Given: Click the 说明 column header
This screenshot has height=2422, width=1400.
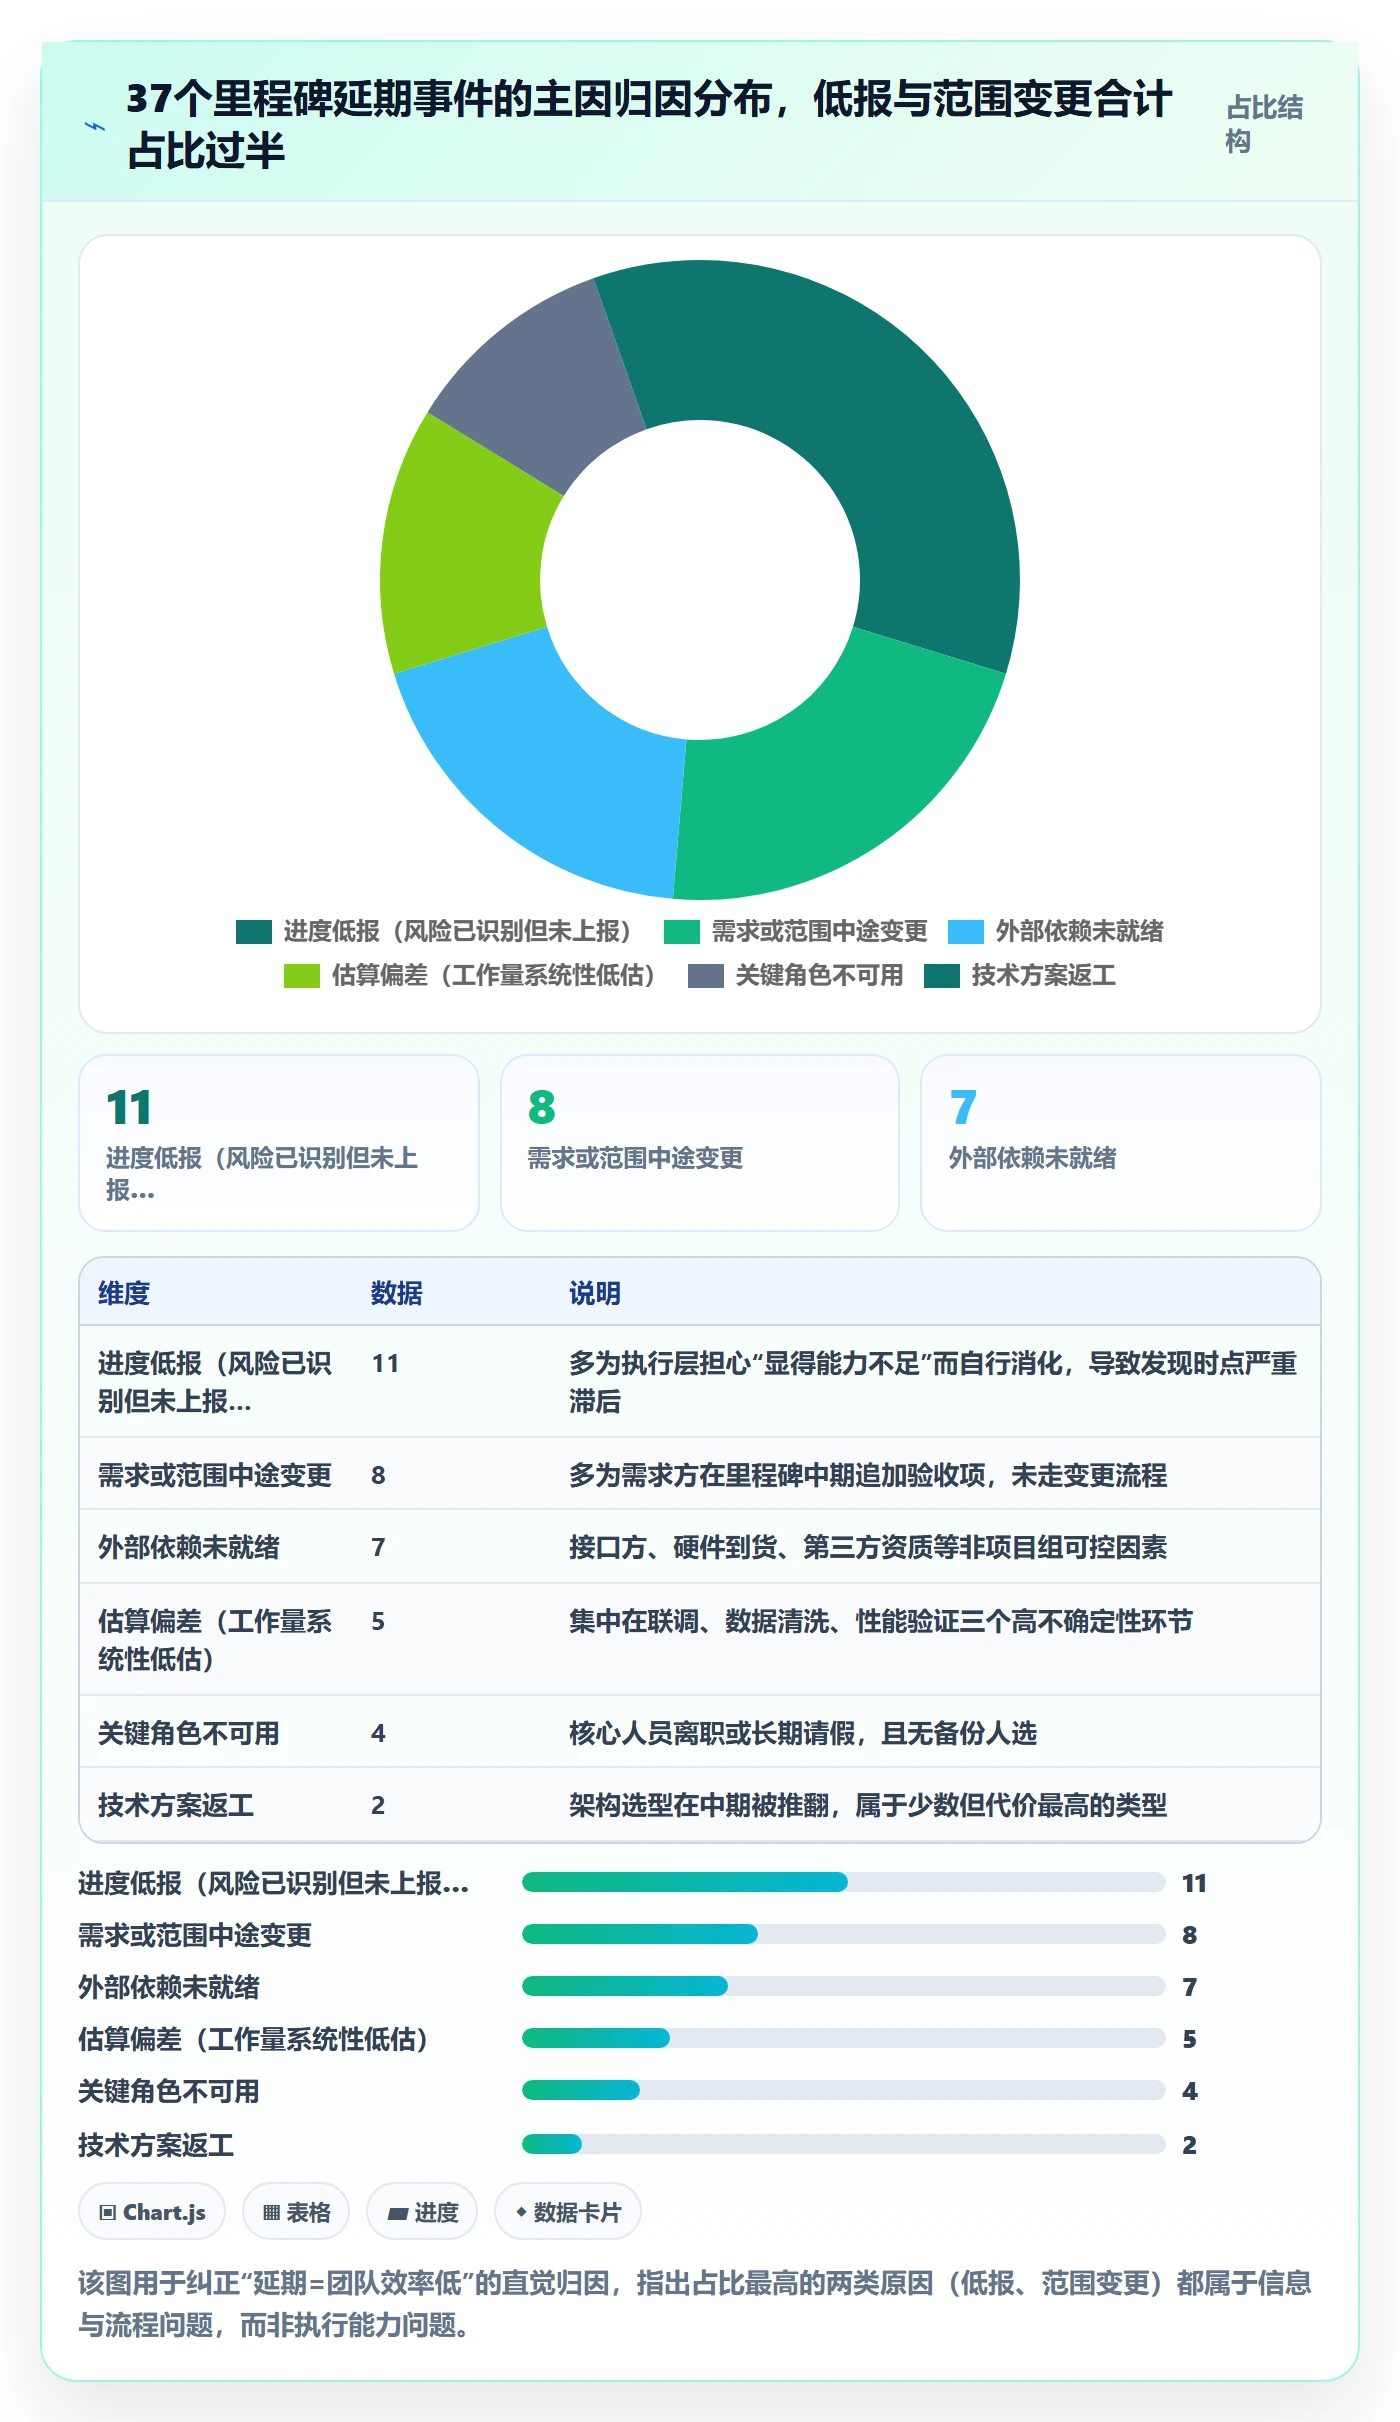Looking at the screenshot, I should coord(595,1293).
